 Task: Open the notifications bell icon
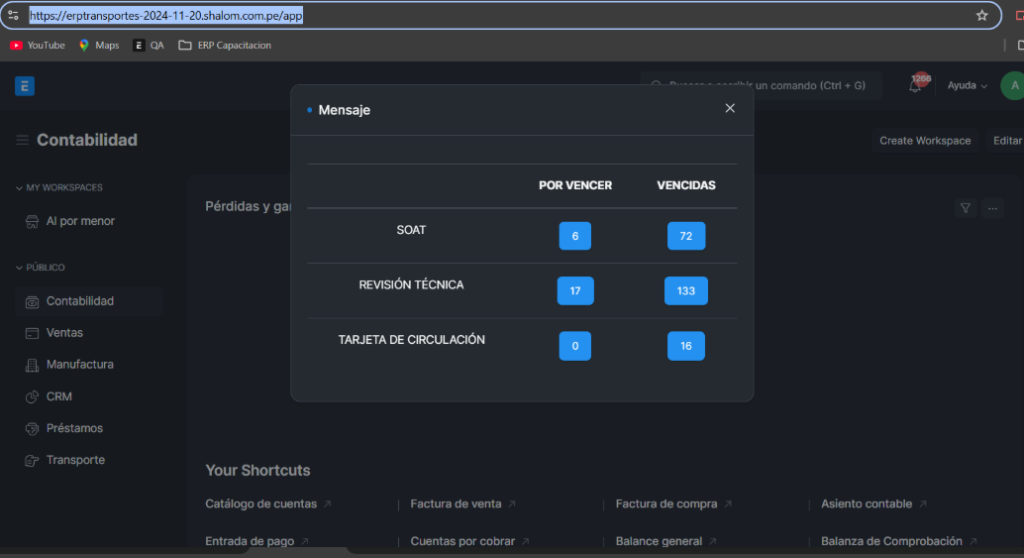tap(915, 86)
